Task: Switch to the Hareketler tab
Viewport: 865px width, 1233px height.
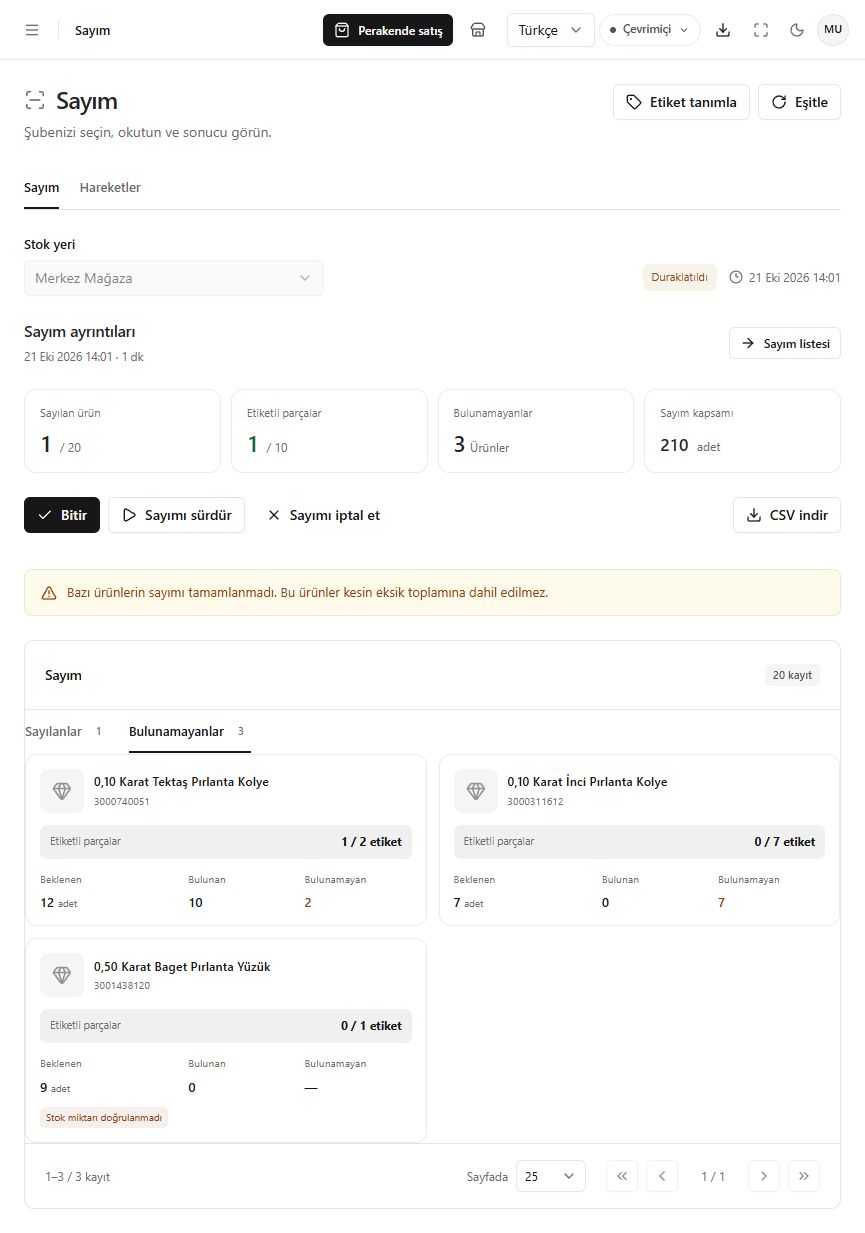Action: (110, 188)
